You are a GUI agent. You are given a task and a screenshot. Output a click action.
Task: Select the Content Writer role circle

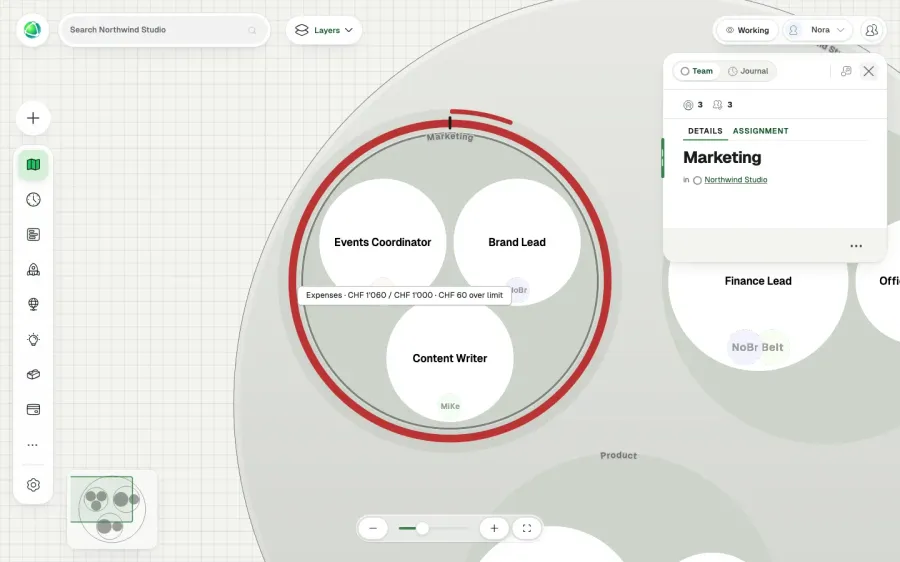click(x=449, y=358)
